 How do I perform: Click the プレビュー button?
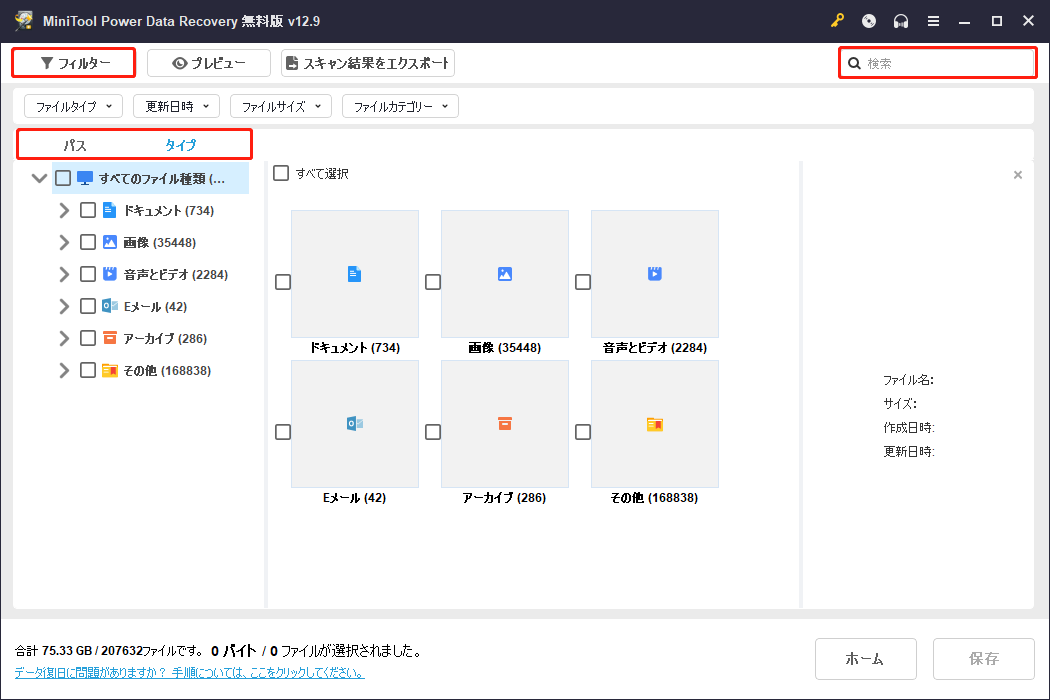pos(209,63)
